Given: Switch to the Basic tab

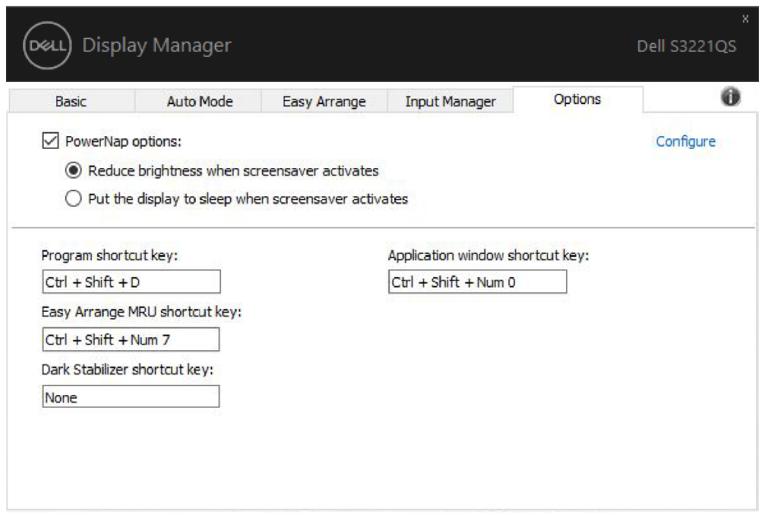Looking at the screenshot, I should pyautogui.click(x=71, y=101).
